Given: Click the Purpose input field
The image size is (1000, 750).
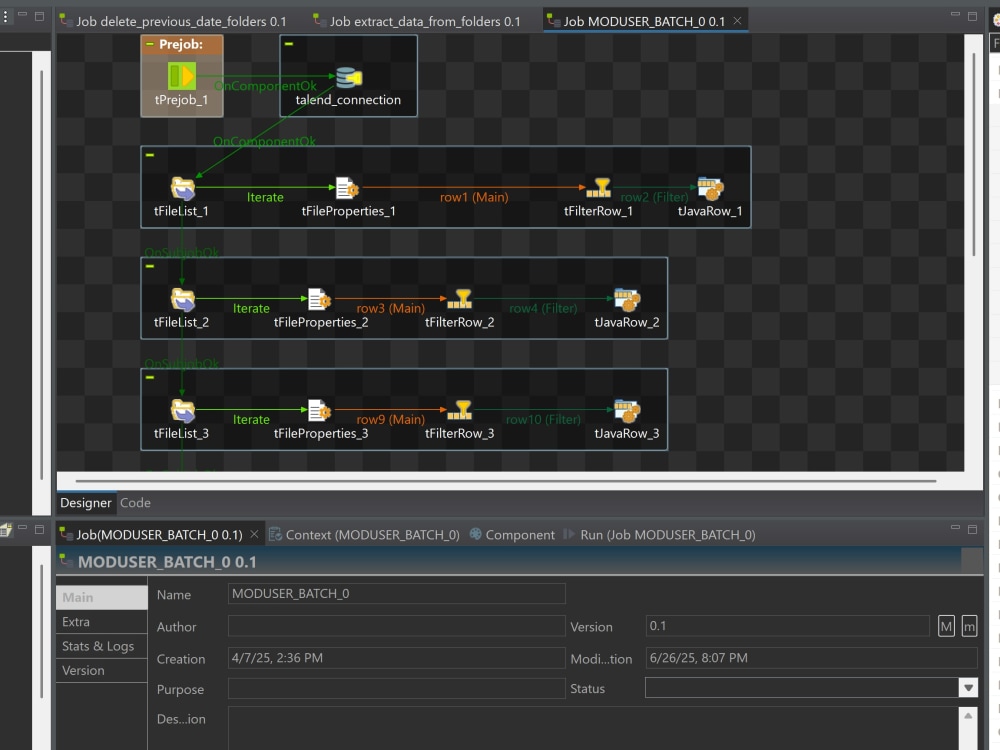Looking at the screenshot, I should pos(397,688).
